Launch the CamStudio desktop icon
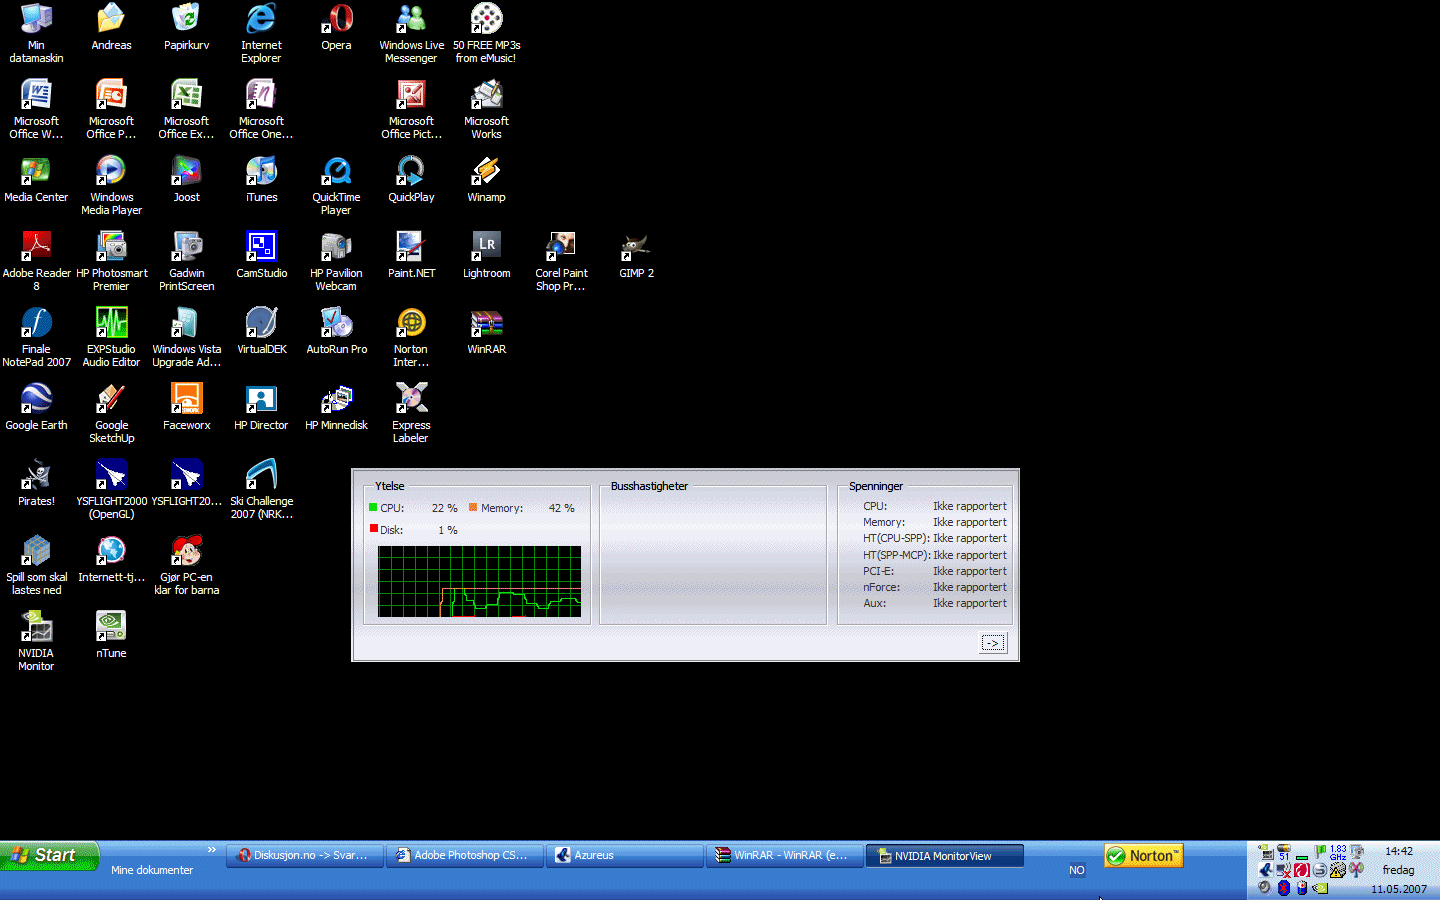Screen dimensions: 1440x900 click(x=261, y=255)
